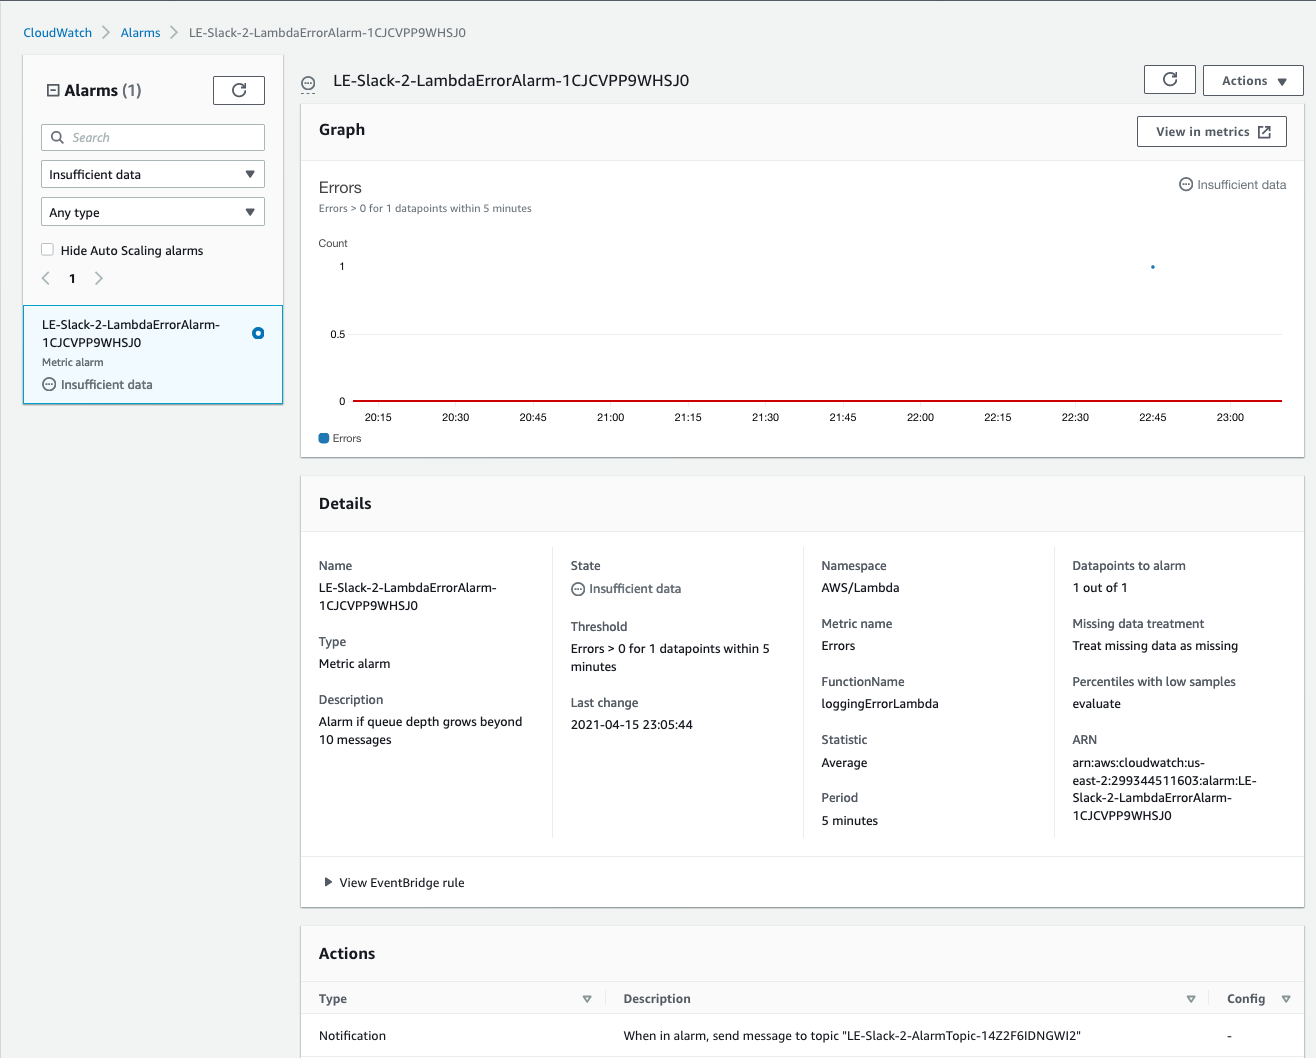Enable the Hide Auto Scaling alarms checkbox

[x=45, y=250]
